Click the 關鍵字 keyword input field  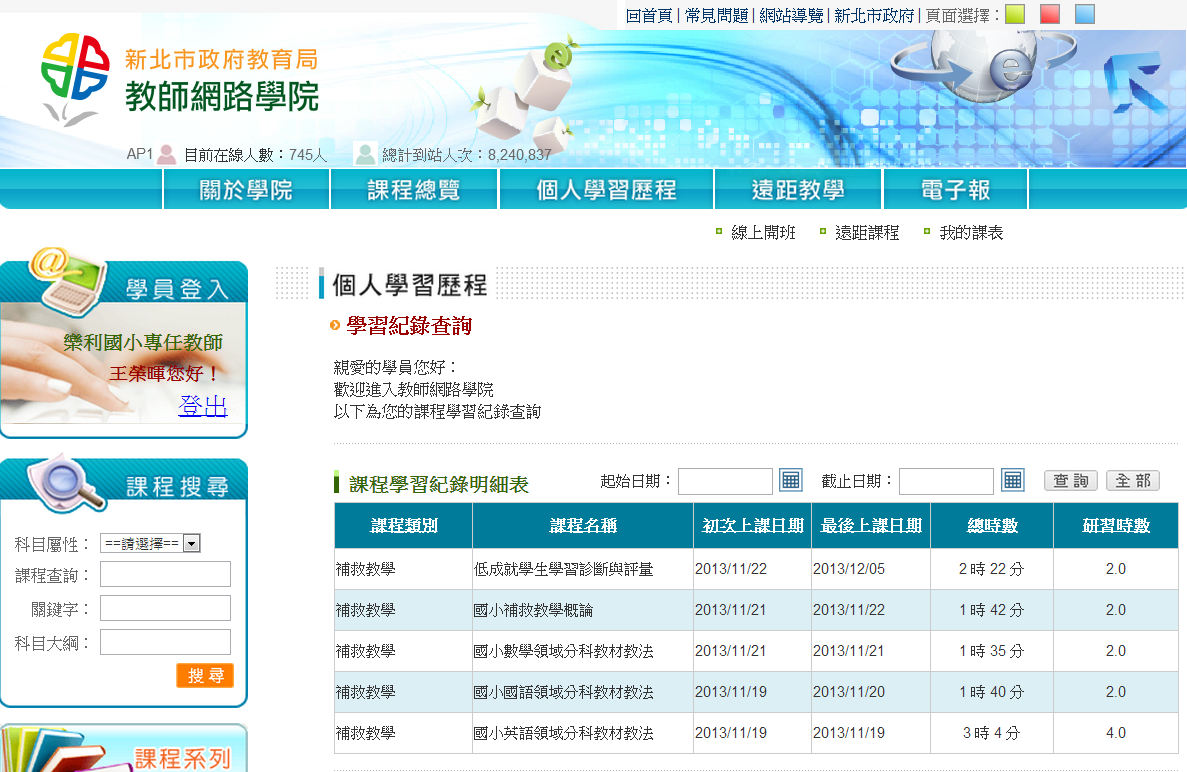[x=165, y=608]
